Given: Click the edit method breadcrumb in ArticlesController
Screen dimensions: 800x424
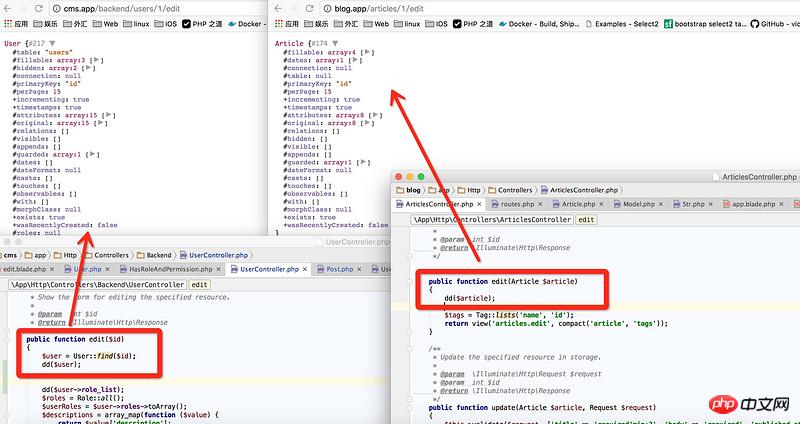Looking at the screenshot, I should point(586,219).
